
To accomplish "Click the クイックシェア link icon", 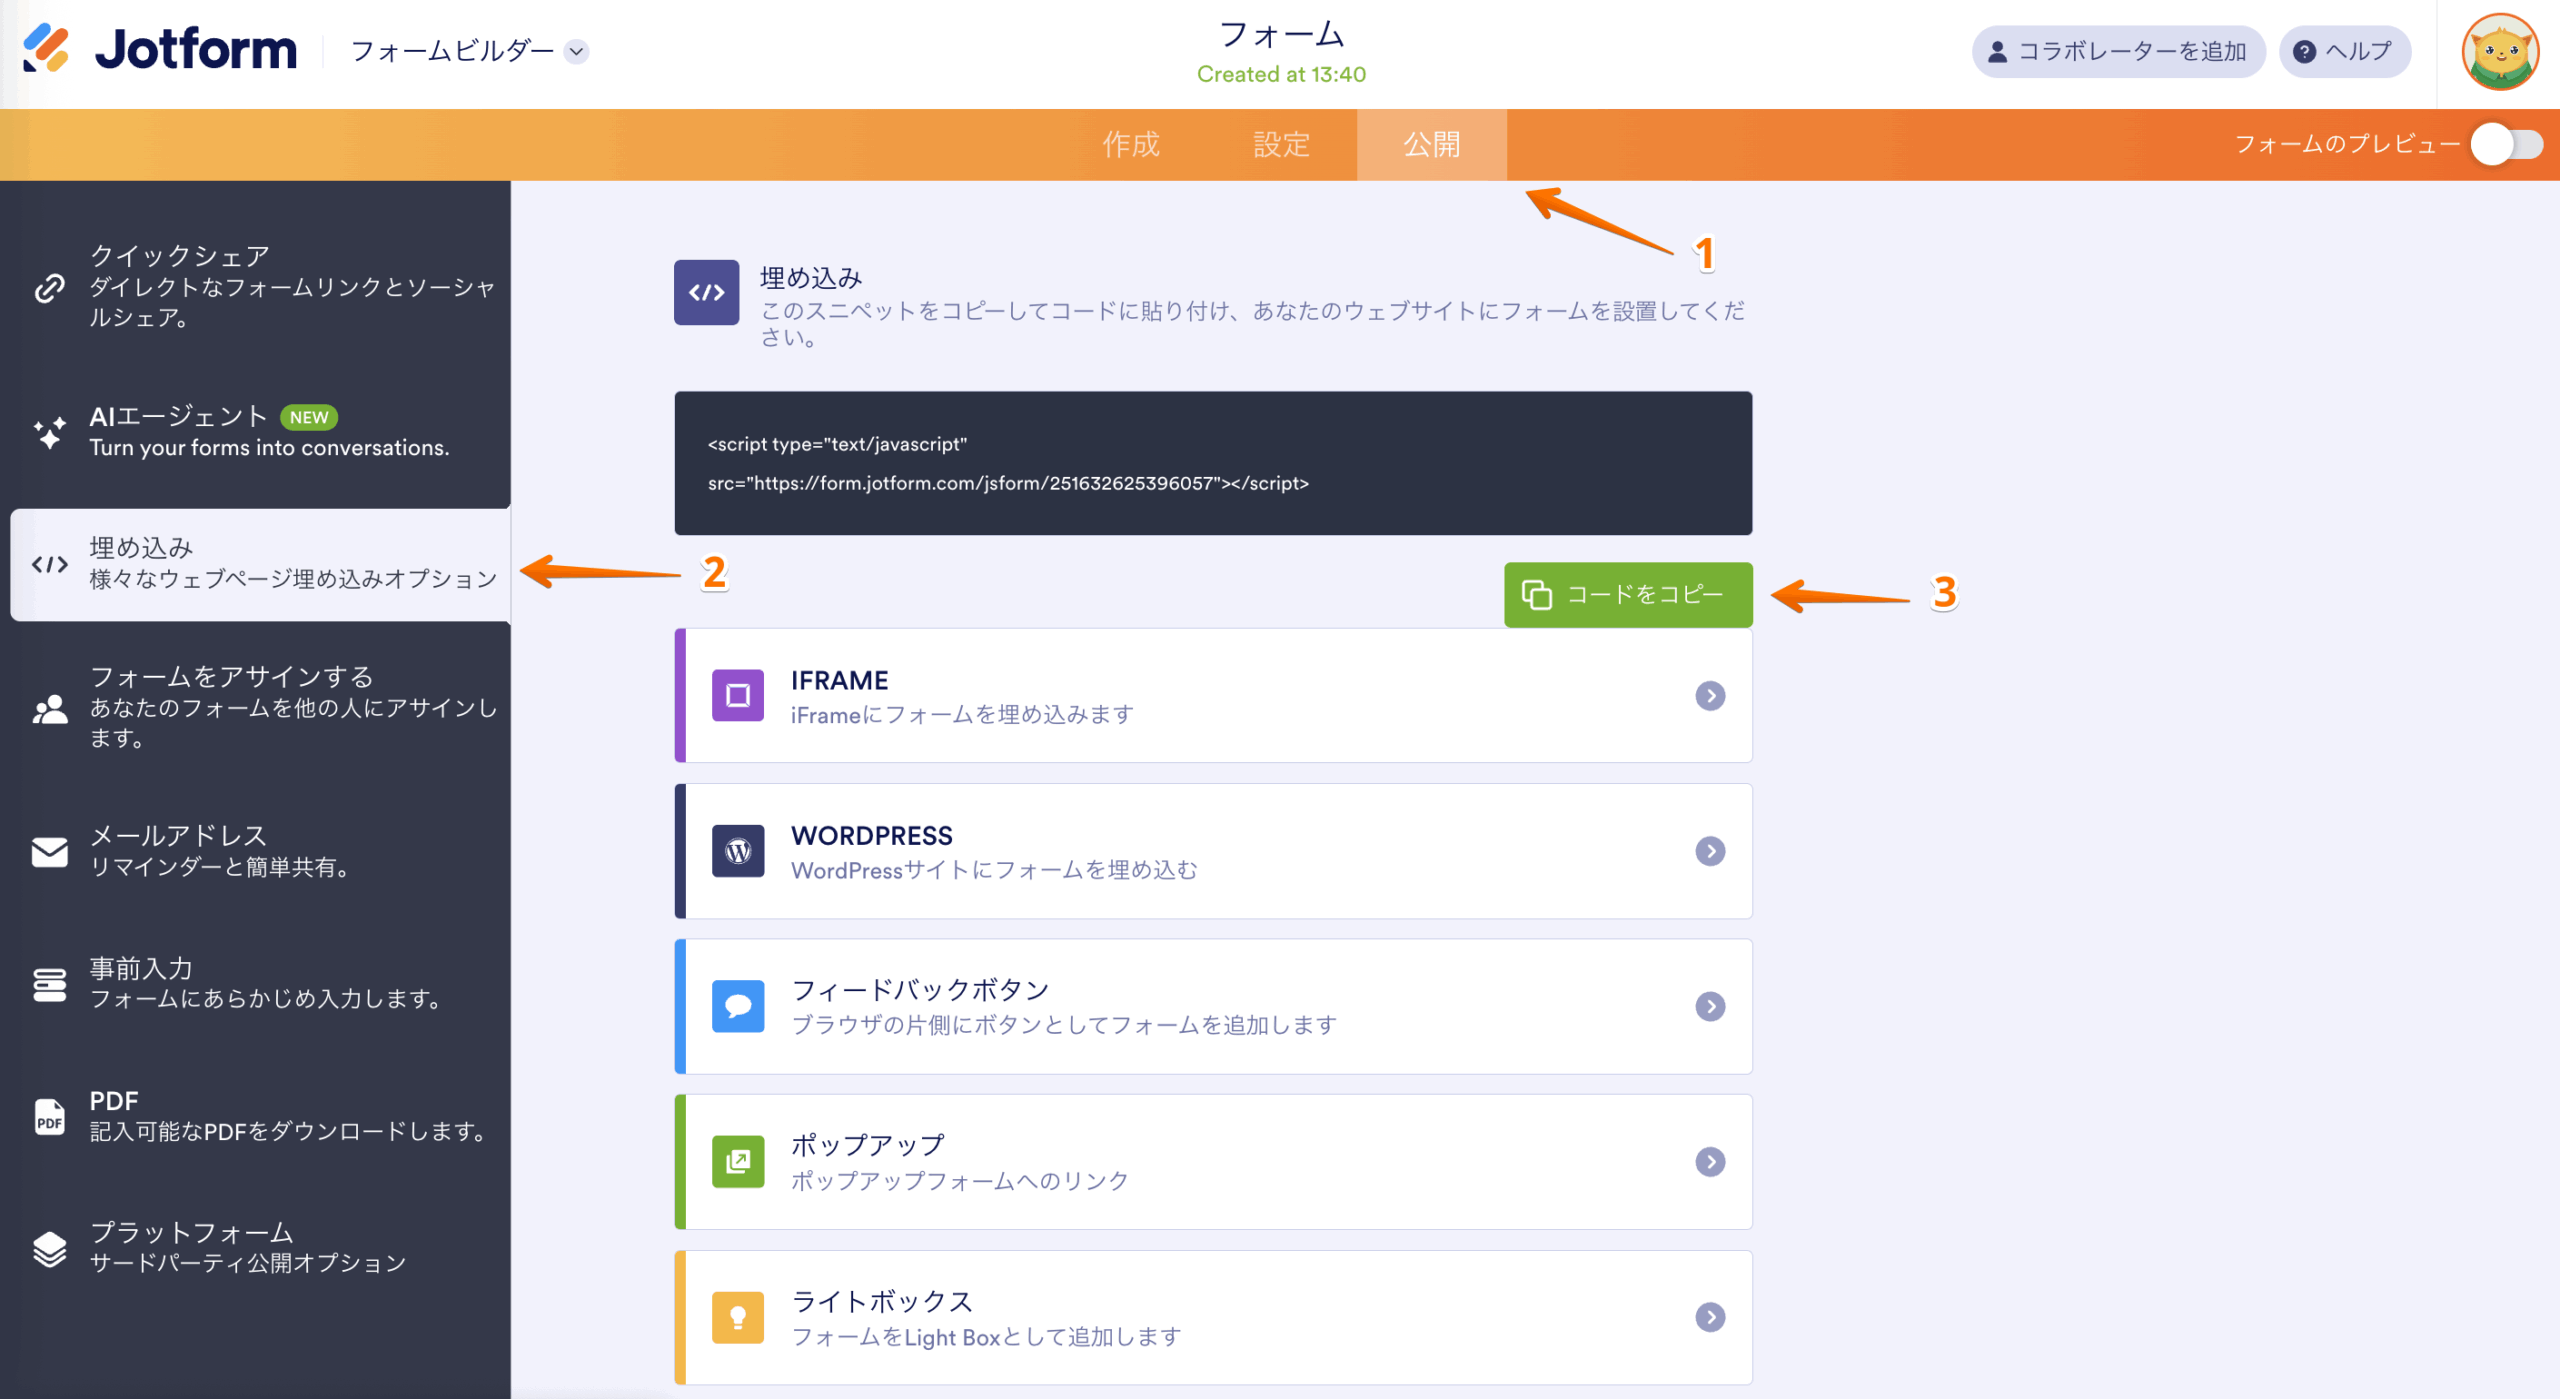I will click(x=49, y=288).
